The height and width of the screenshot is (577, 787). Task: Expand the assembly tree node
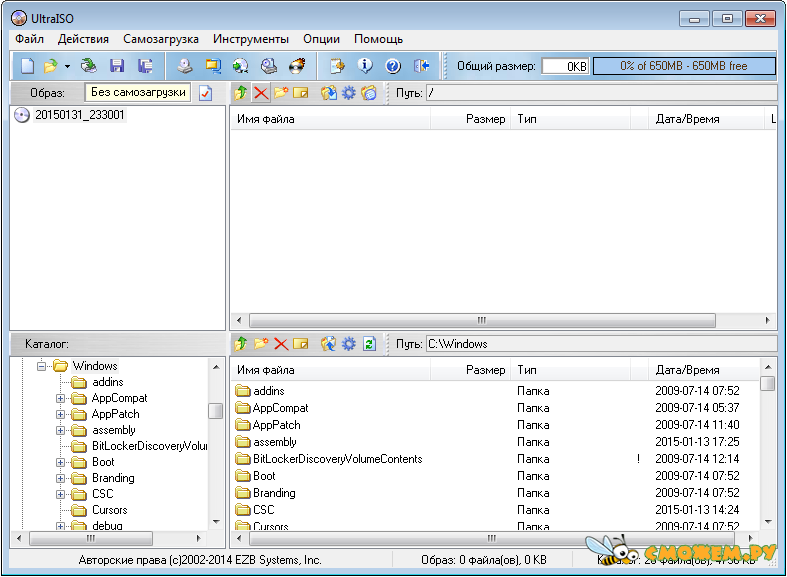tap(60, 430)
